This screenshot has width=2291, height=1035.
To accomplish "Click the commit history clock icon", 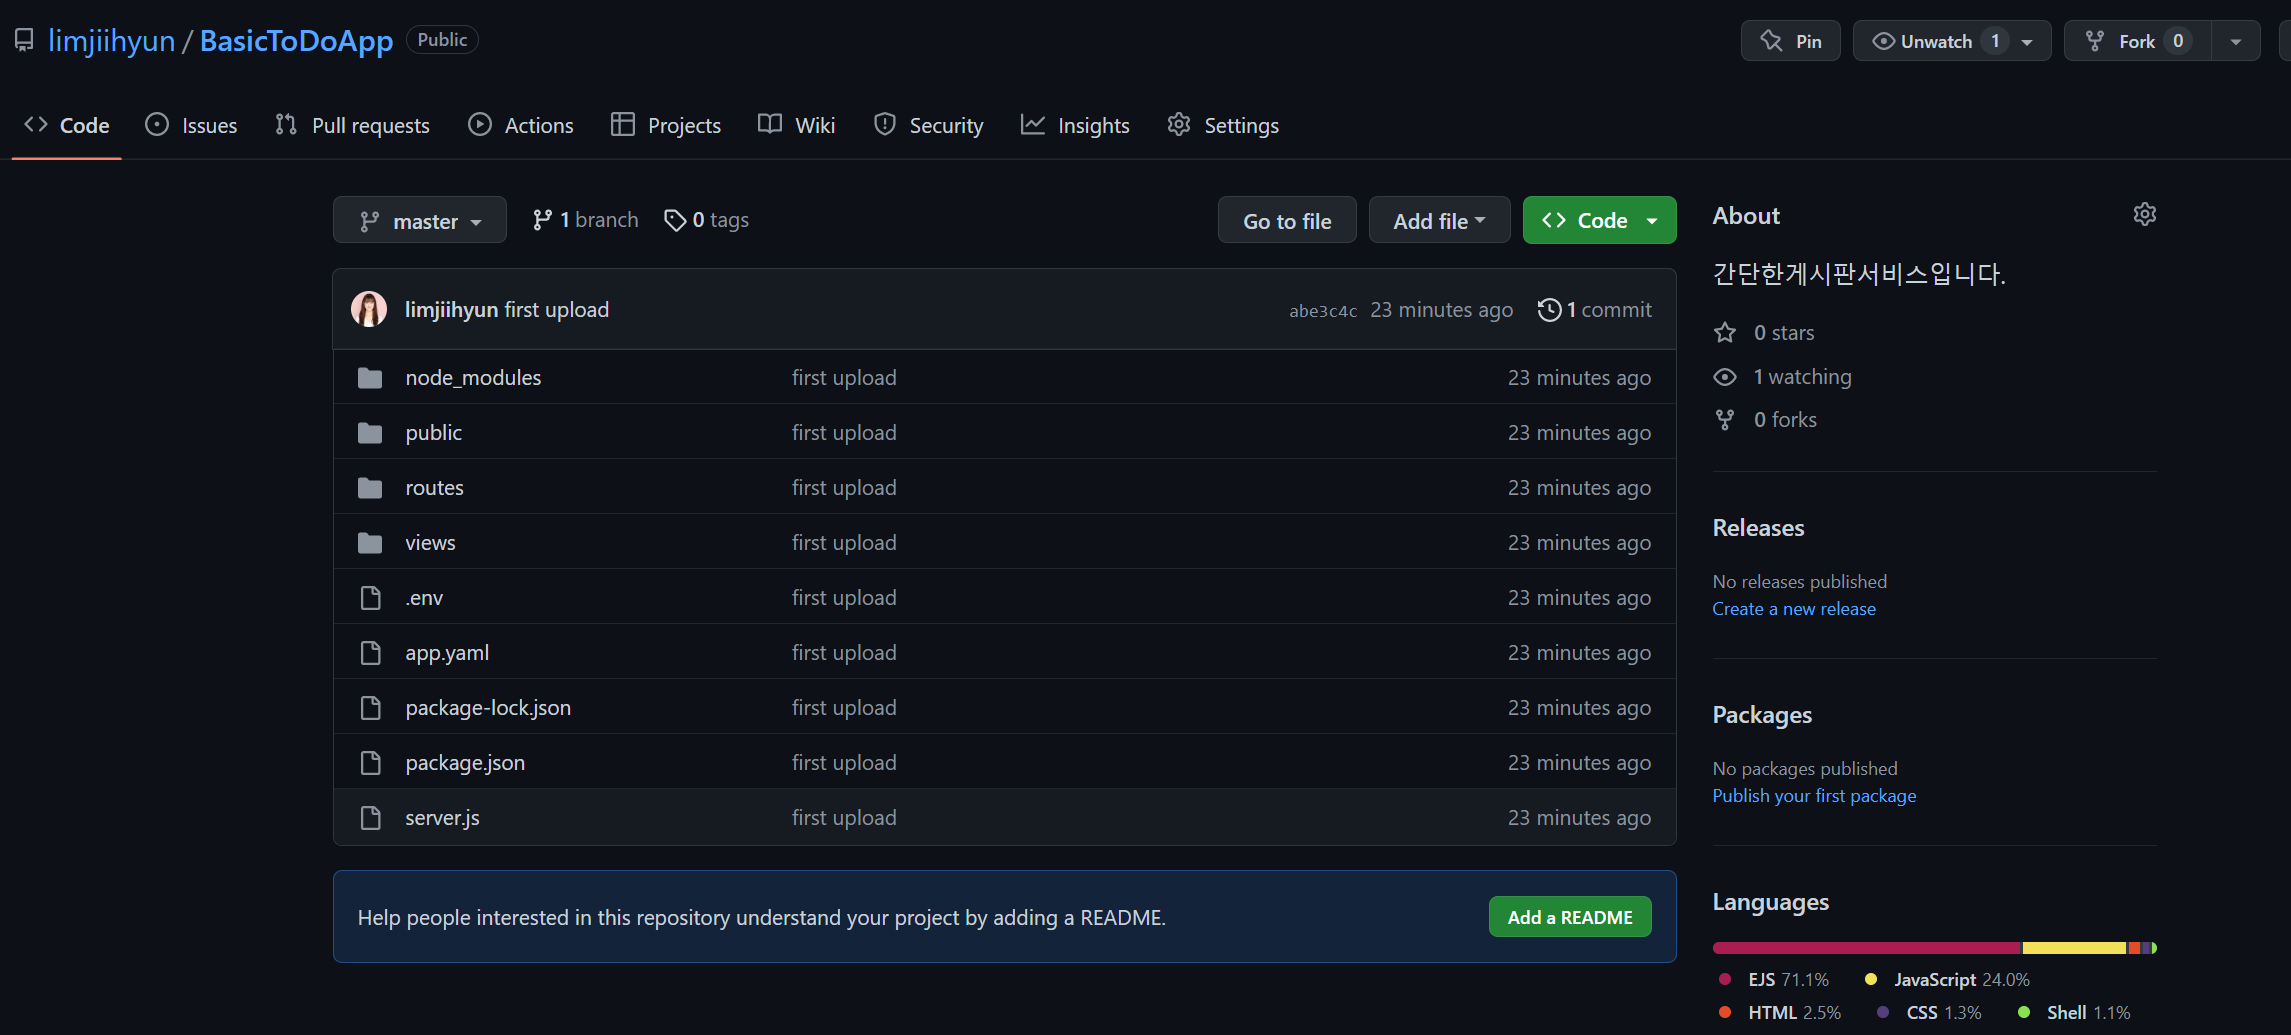I will 1549,310.
